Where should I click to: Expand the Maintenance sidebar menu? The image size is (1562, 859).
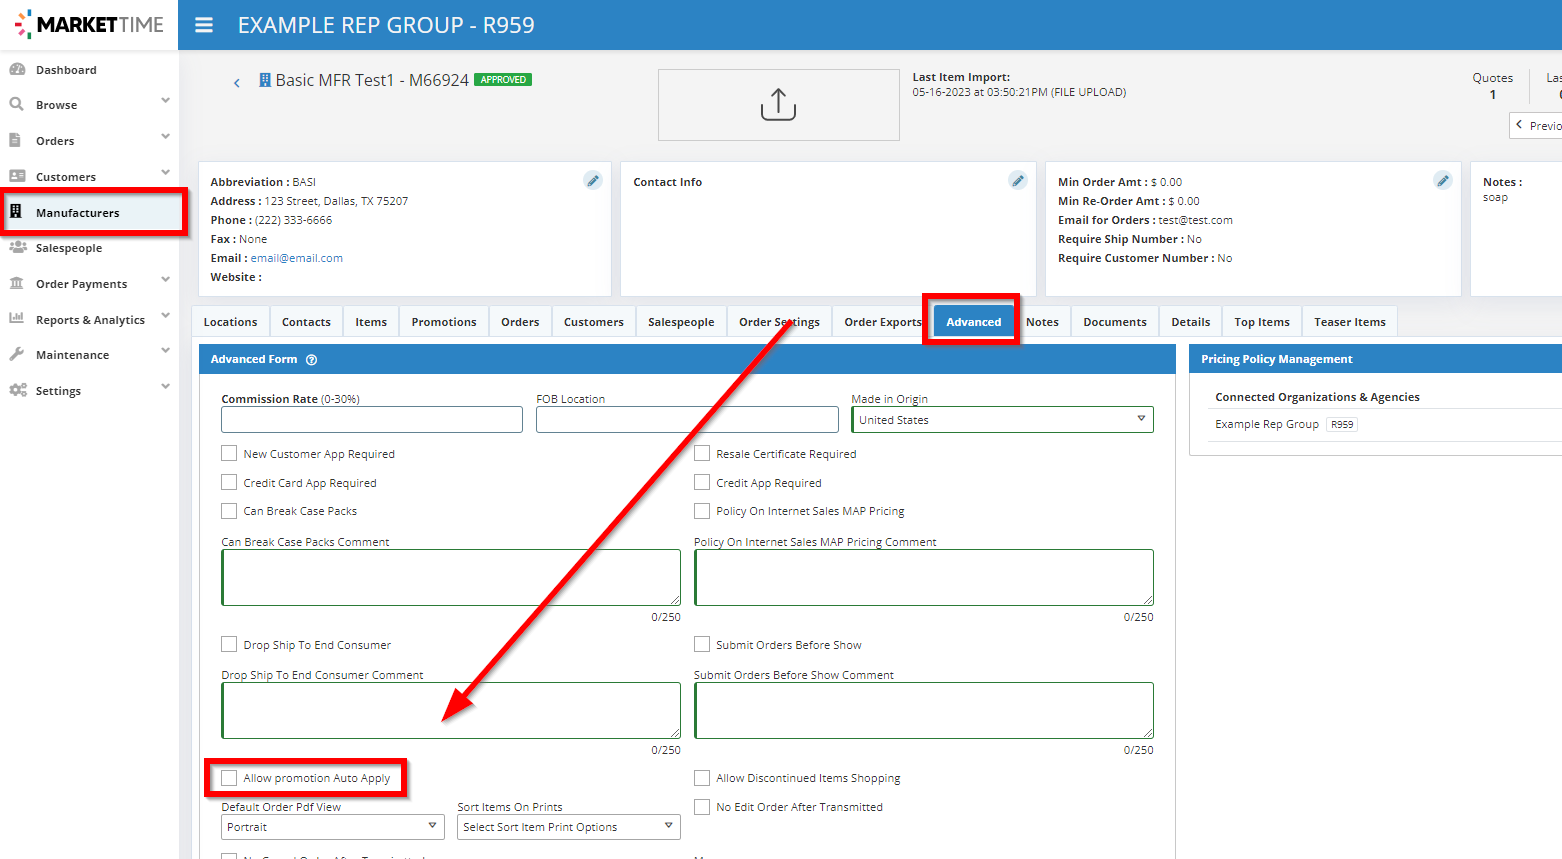coord(165,351)
